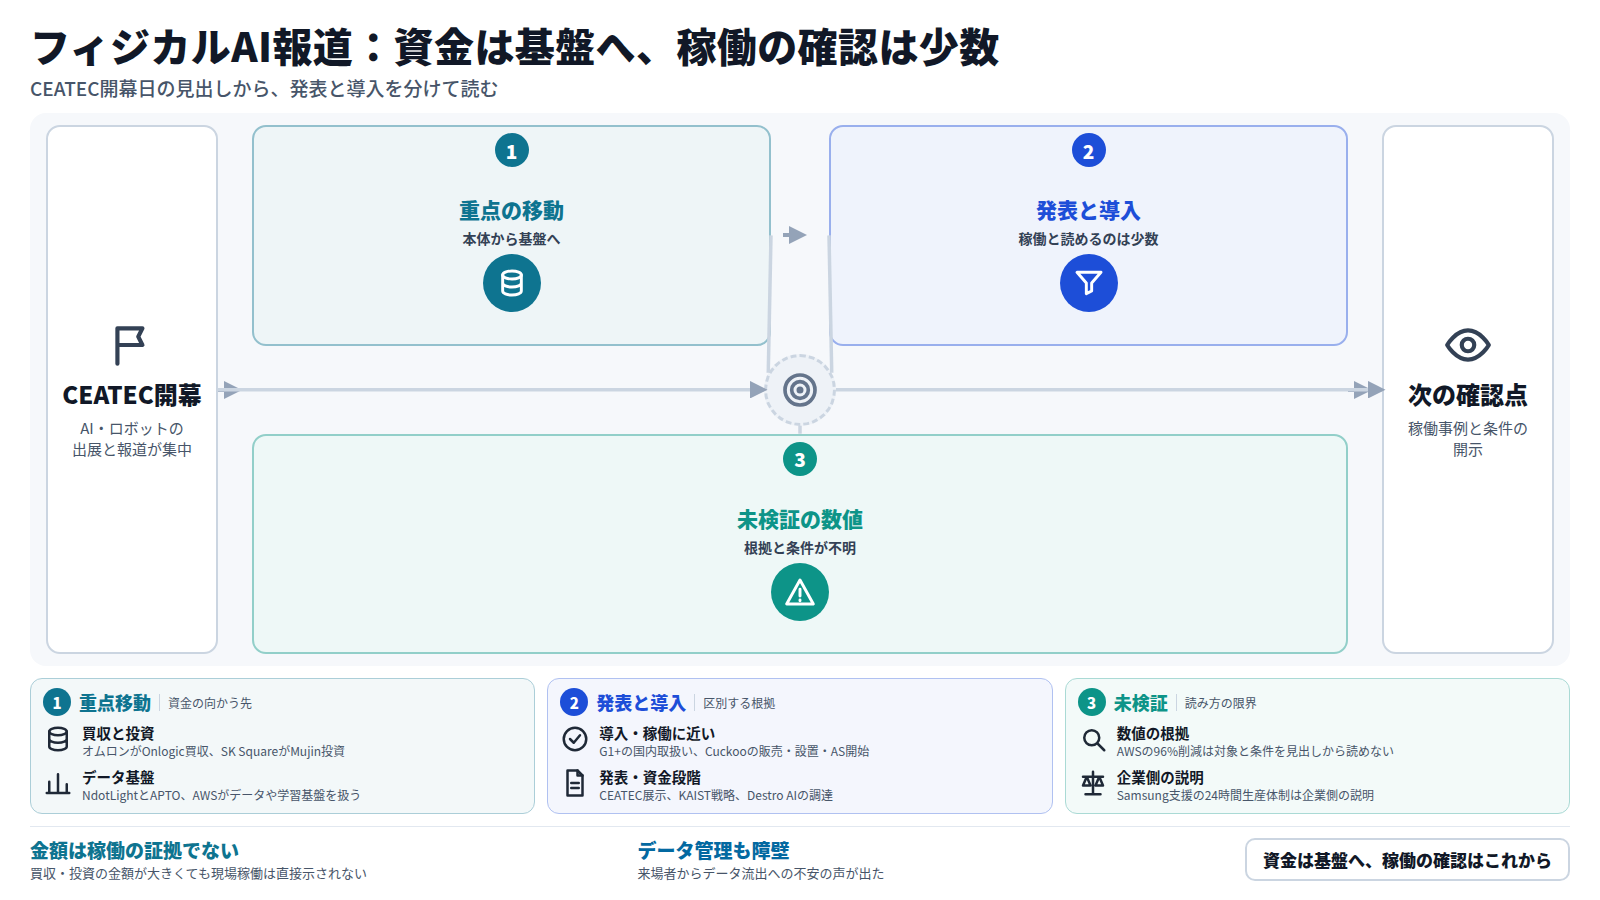Click the database icon beside 買収と投資
The height and width of the screenshot is (900, 1600).
pos(58,739)
